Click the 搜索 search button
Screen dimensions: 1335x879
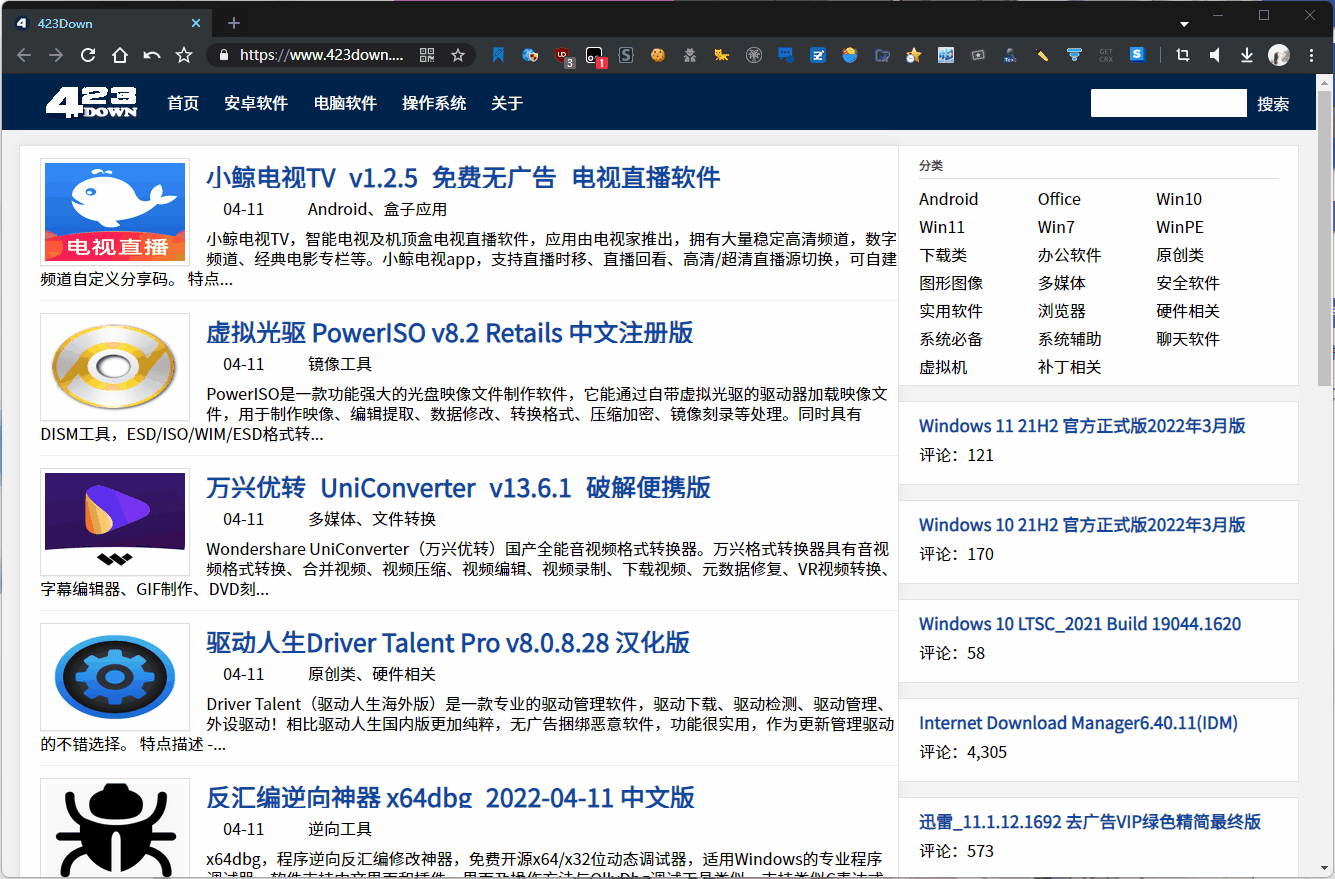point(1273,104)
